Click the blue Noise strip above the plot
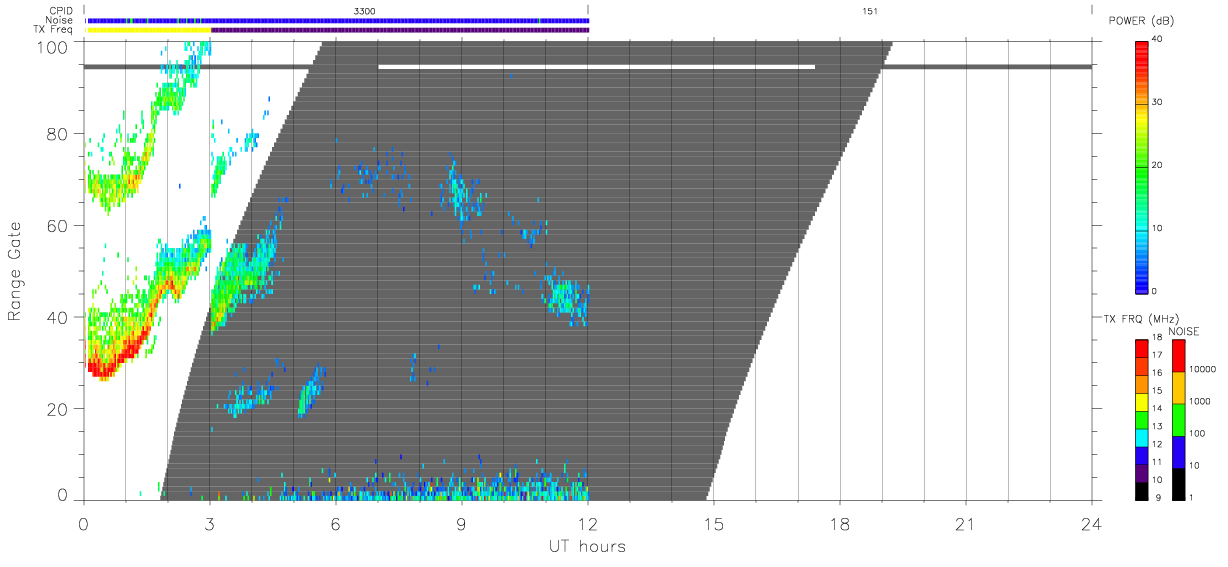 click(338, 20)
